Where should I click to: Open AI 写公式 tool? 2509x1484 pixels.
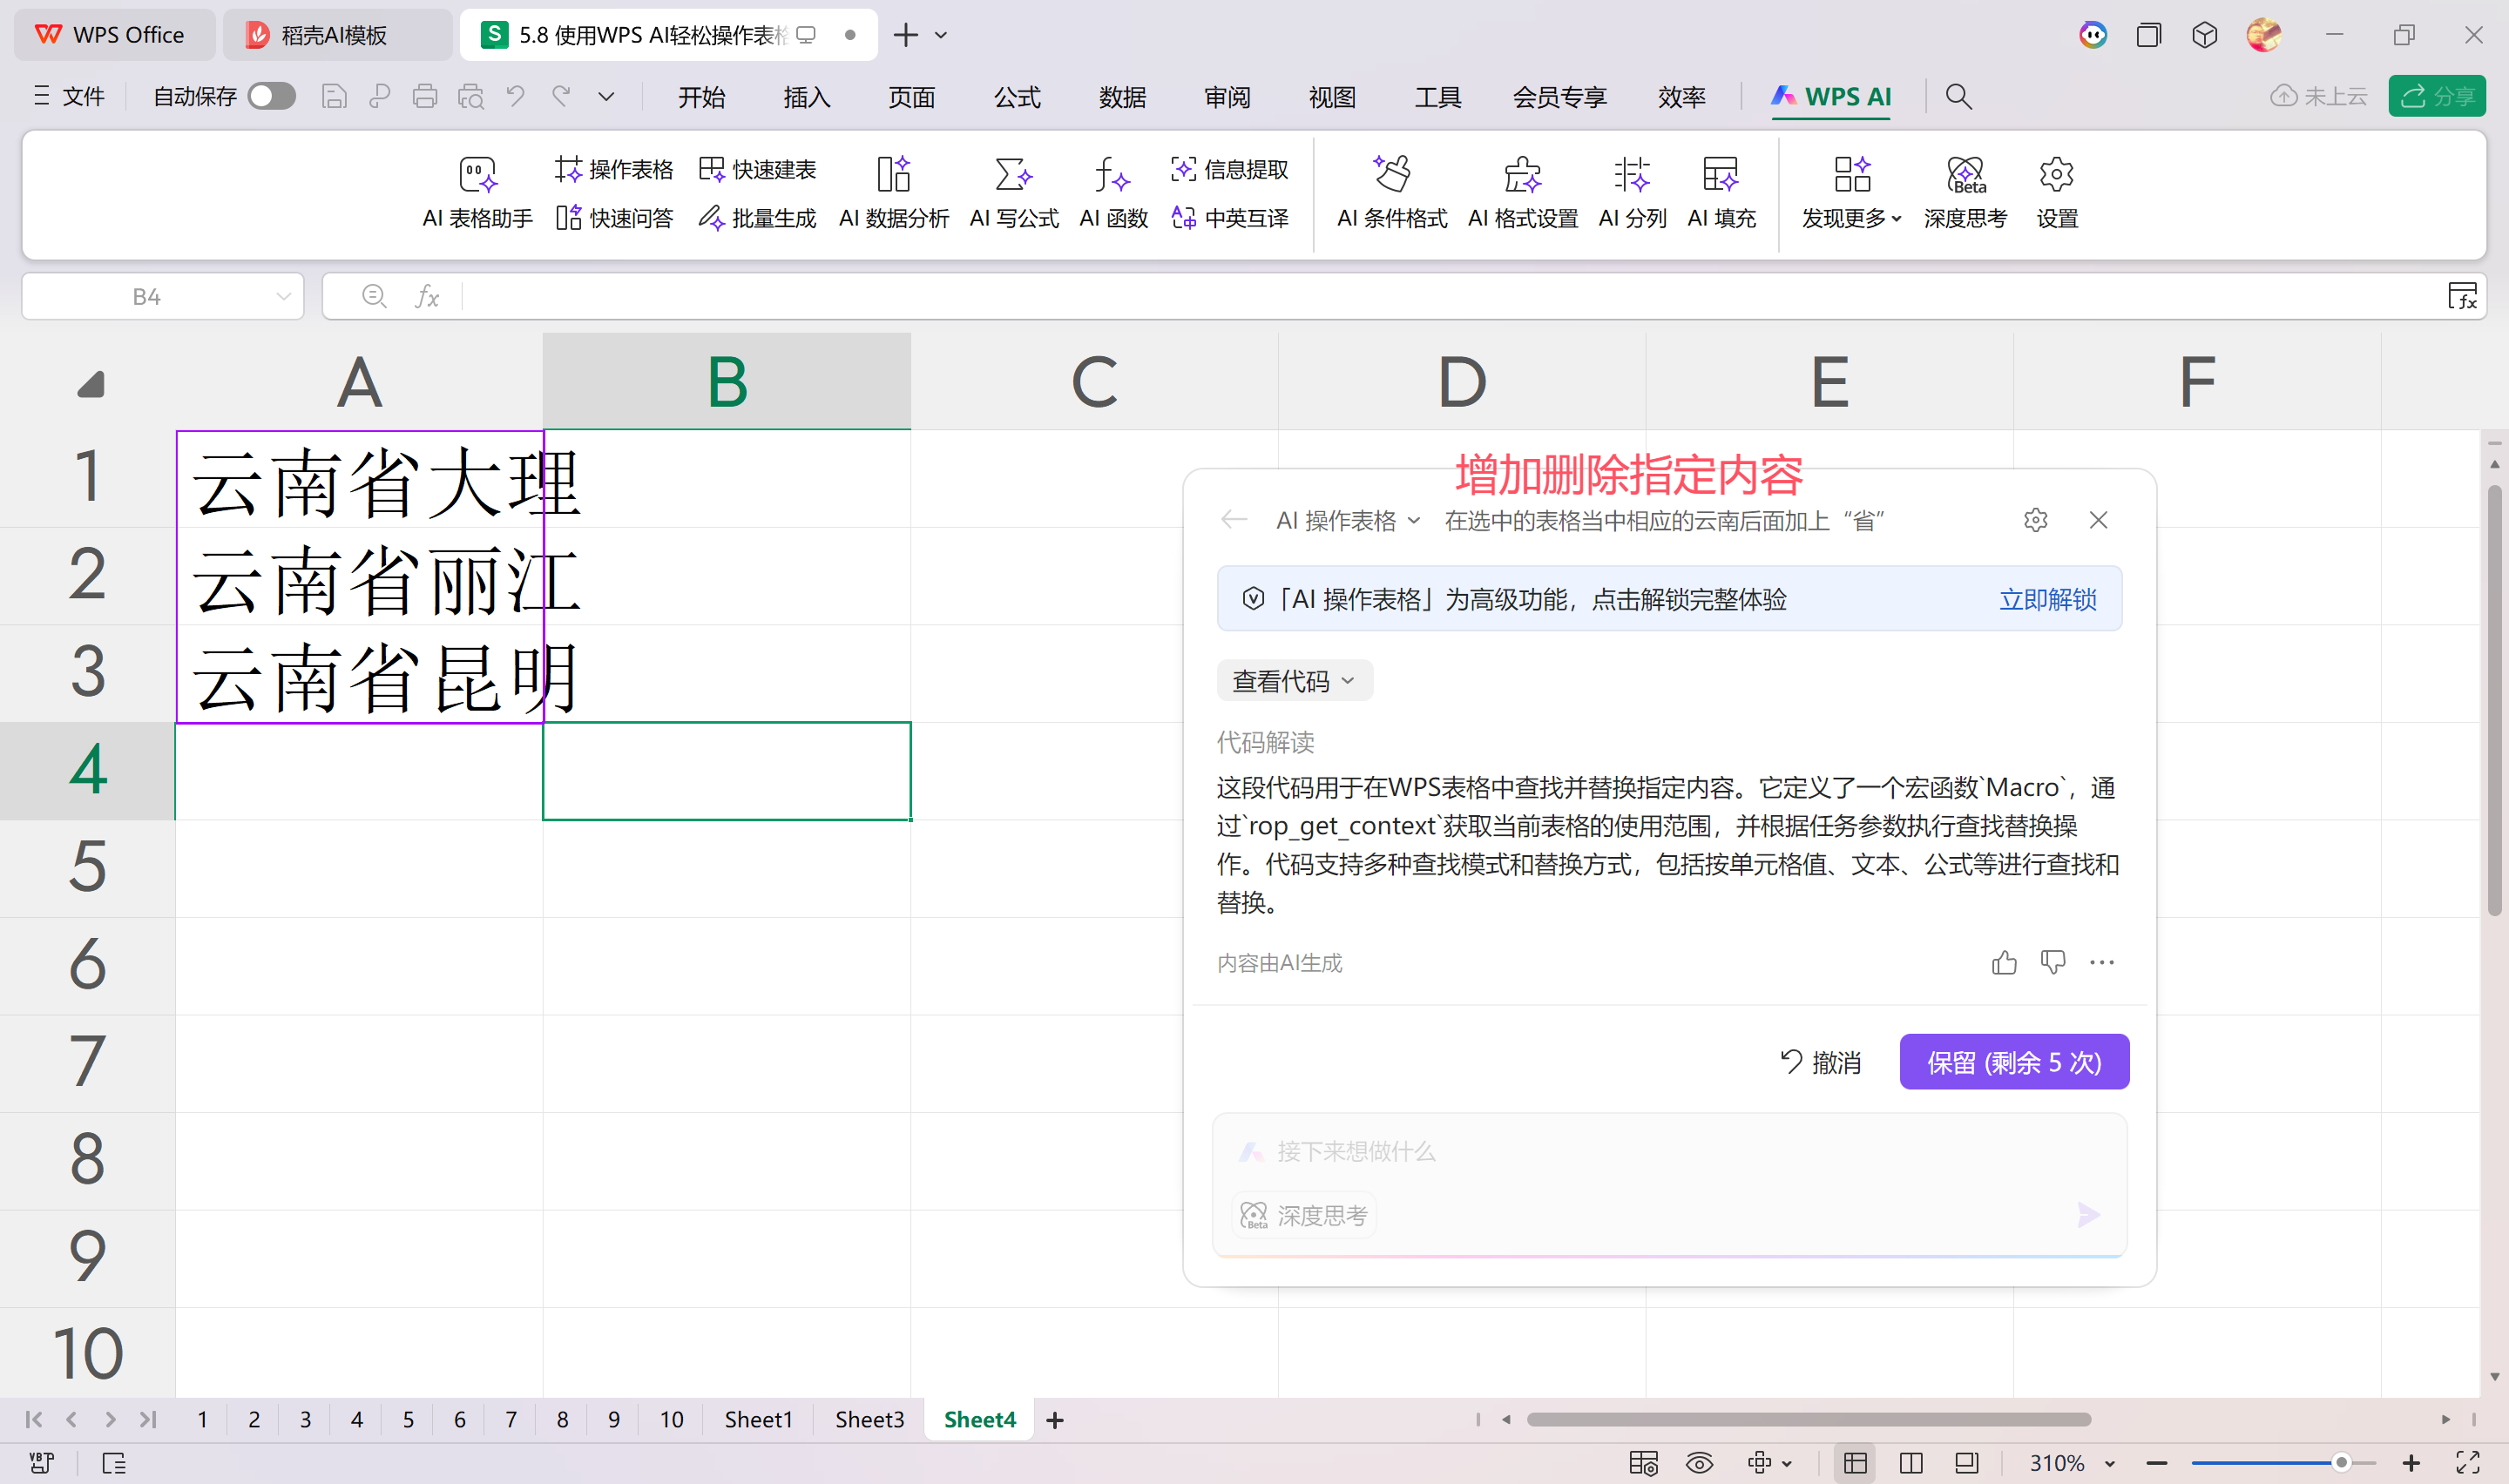click(x=1013, y=193)
